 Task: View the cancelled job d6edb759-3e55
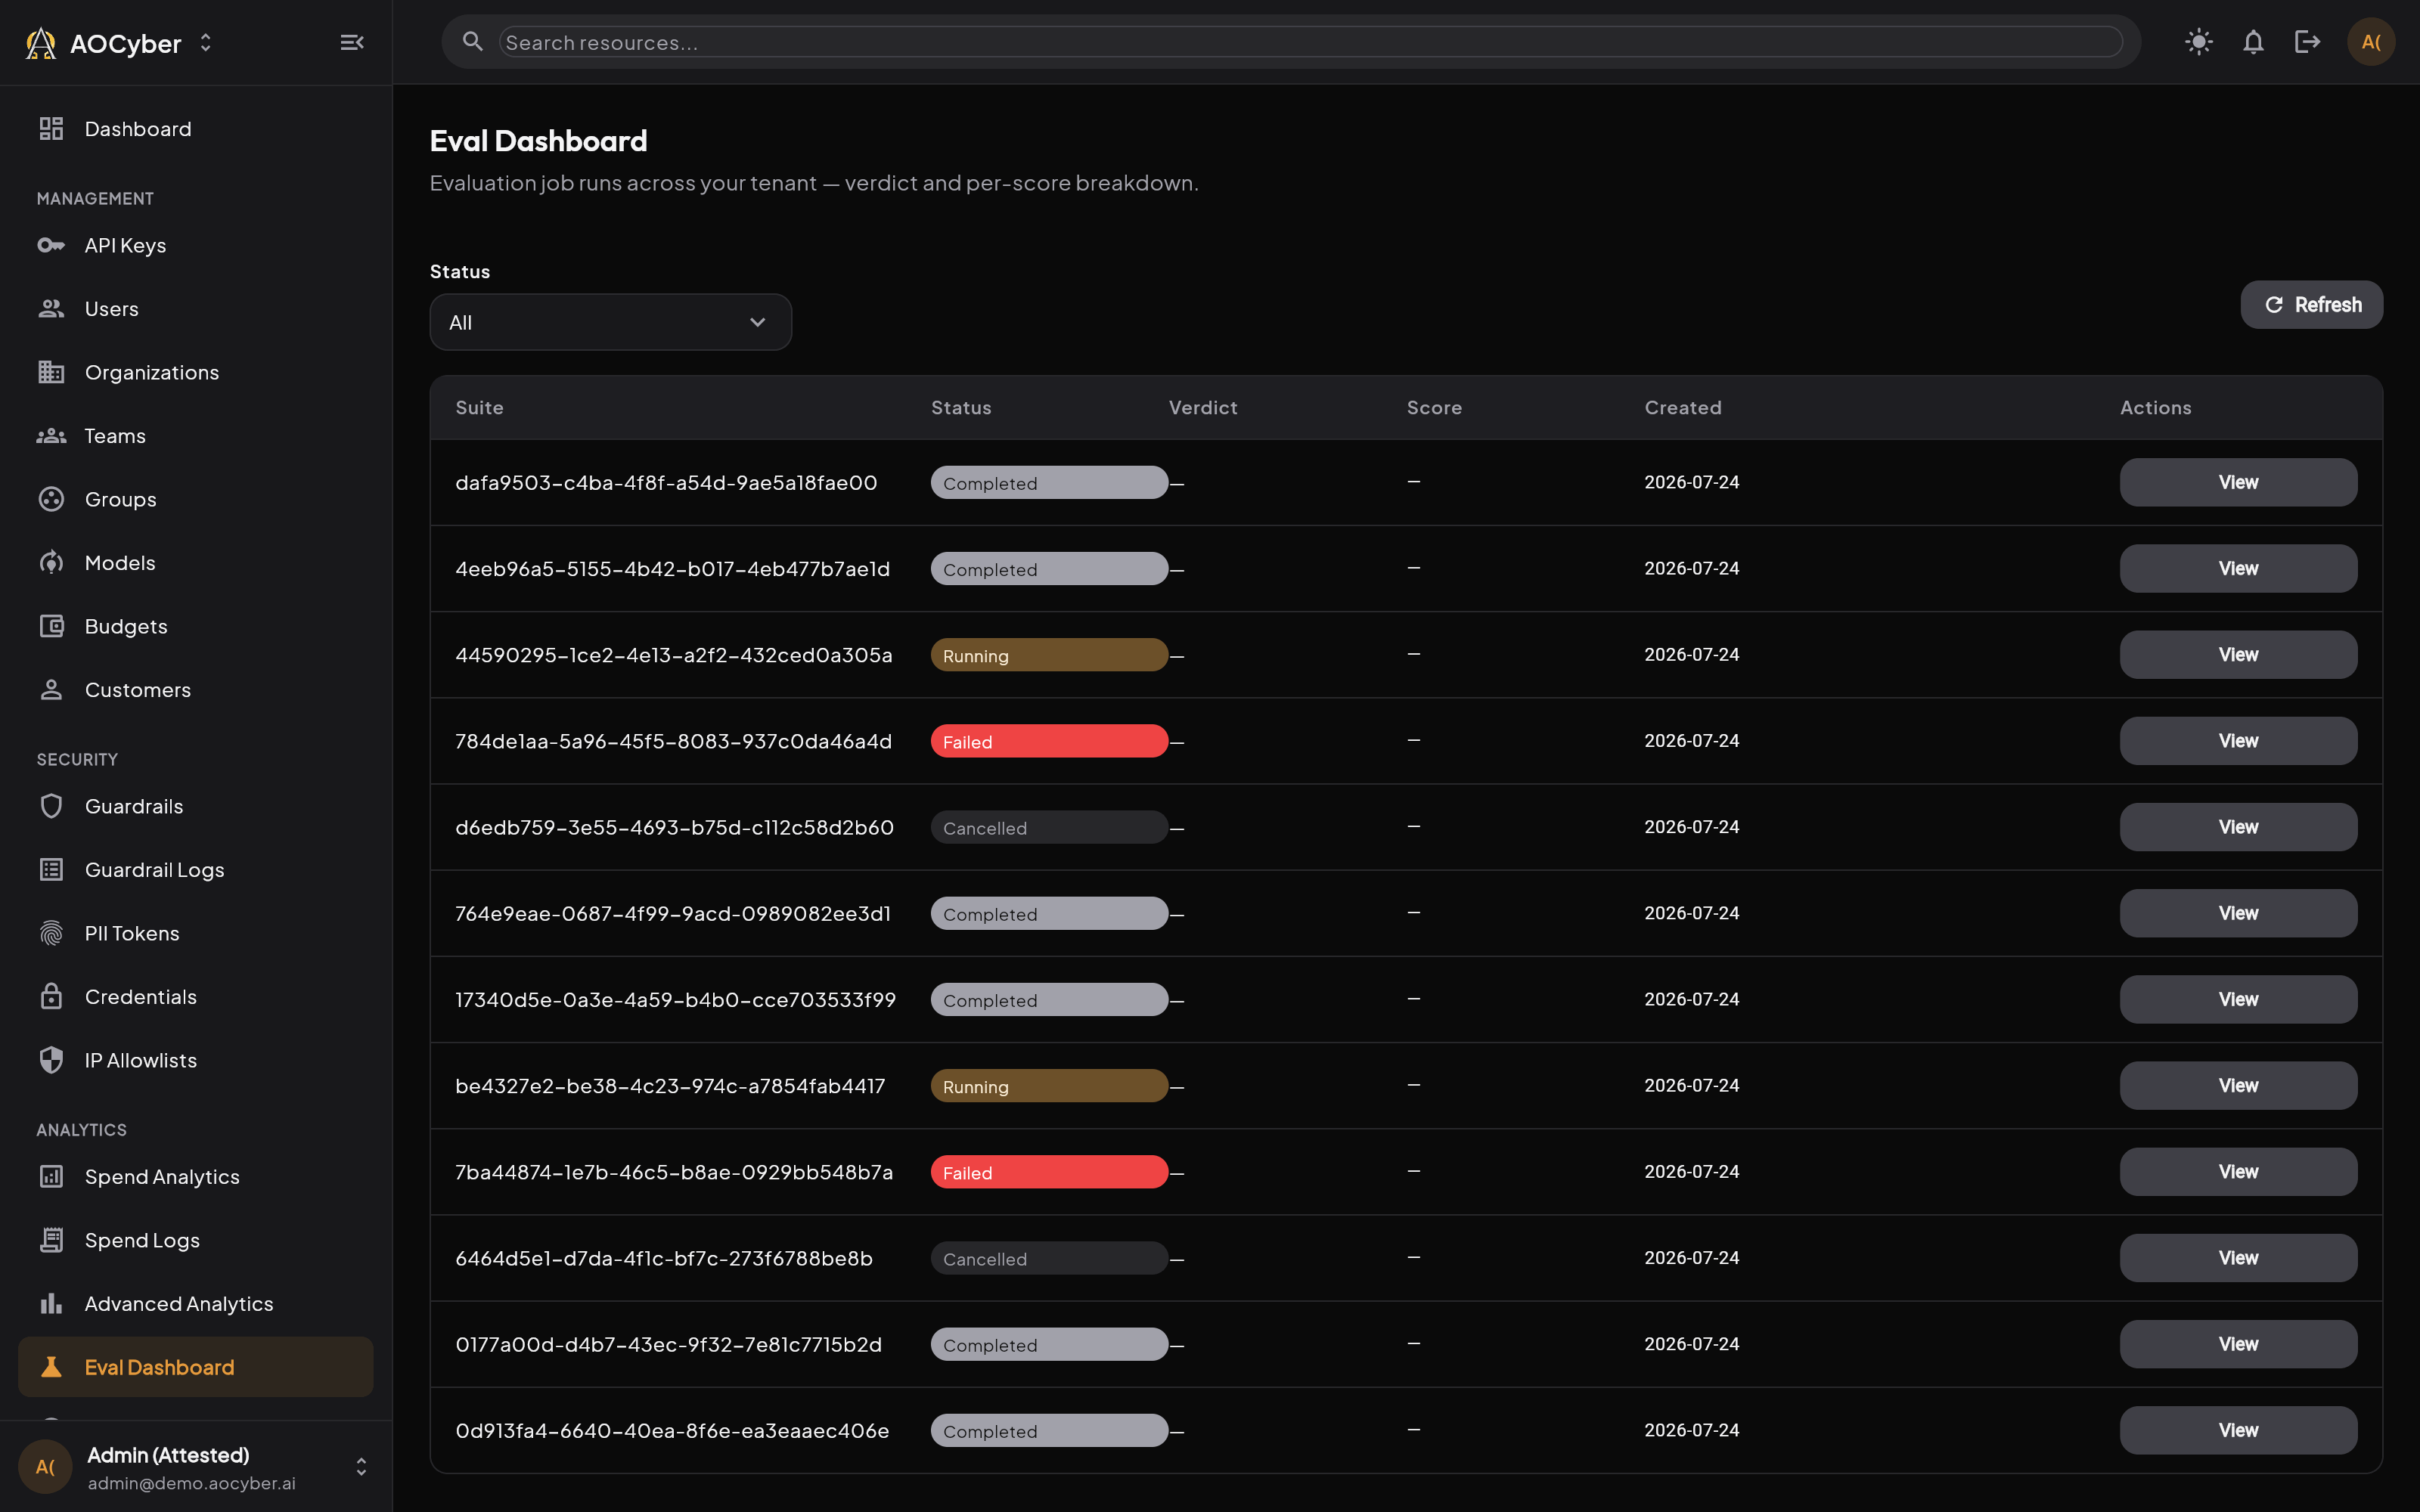[x=2238, y=827]
